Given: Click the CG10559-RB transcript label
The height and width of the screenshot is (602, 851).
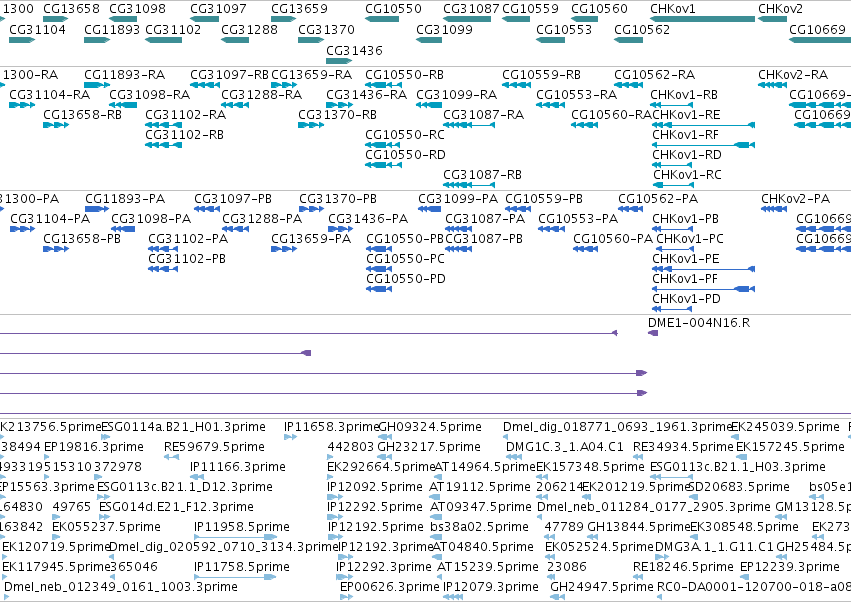Looking at the screenshot, I should point(541,74).
